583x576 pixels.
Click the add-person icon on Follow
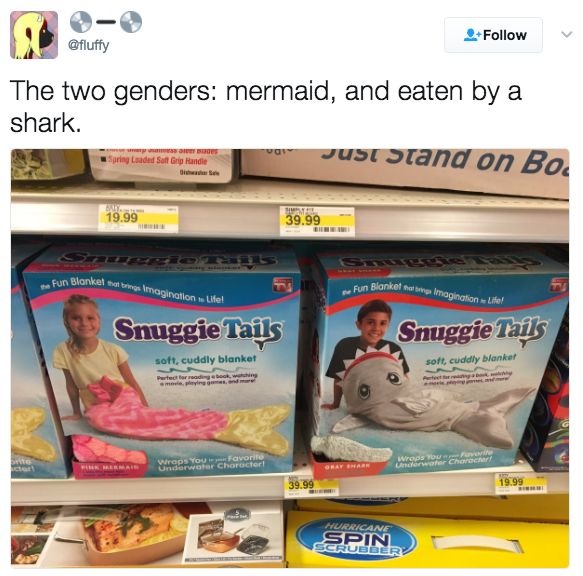pos(472,35)
